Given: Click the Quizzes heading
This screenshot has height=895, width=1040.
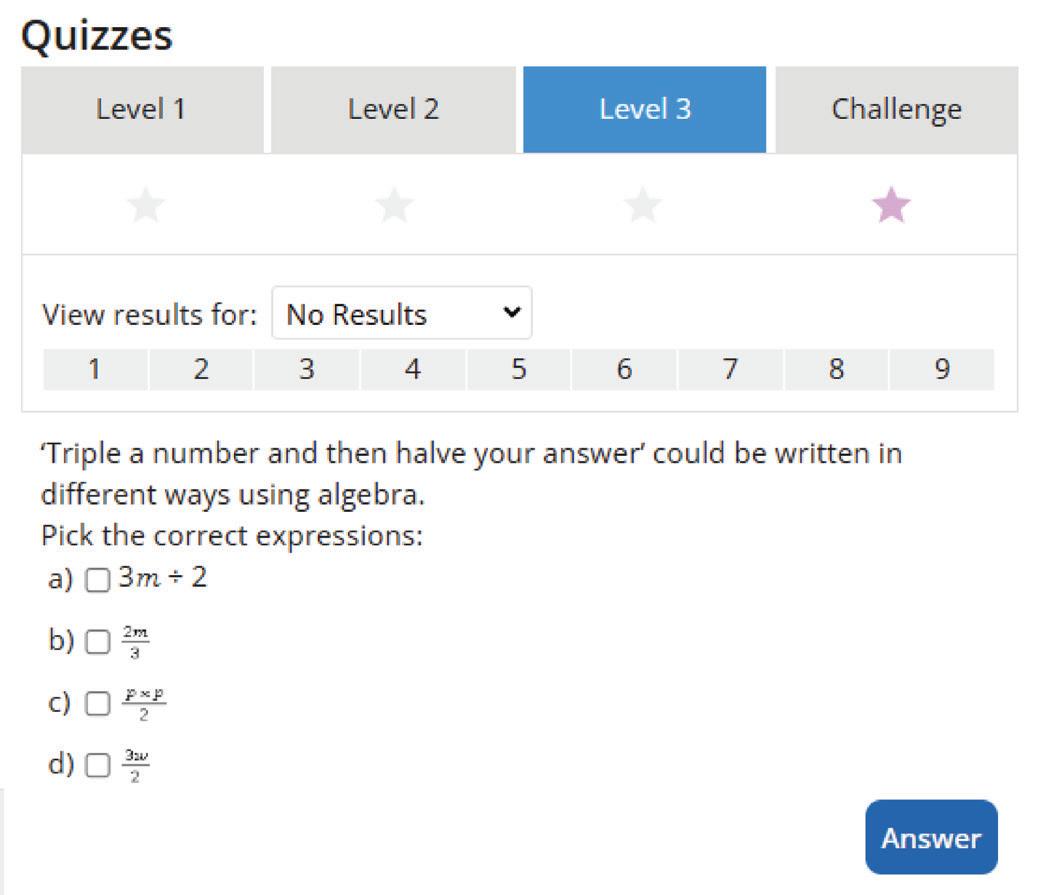Looking at the screenshot, I should [97, 35].
